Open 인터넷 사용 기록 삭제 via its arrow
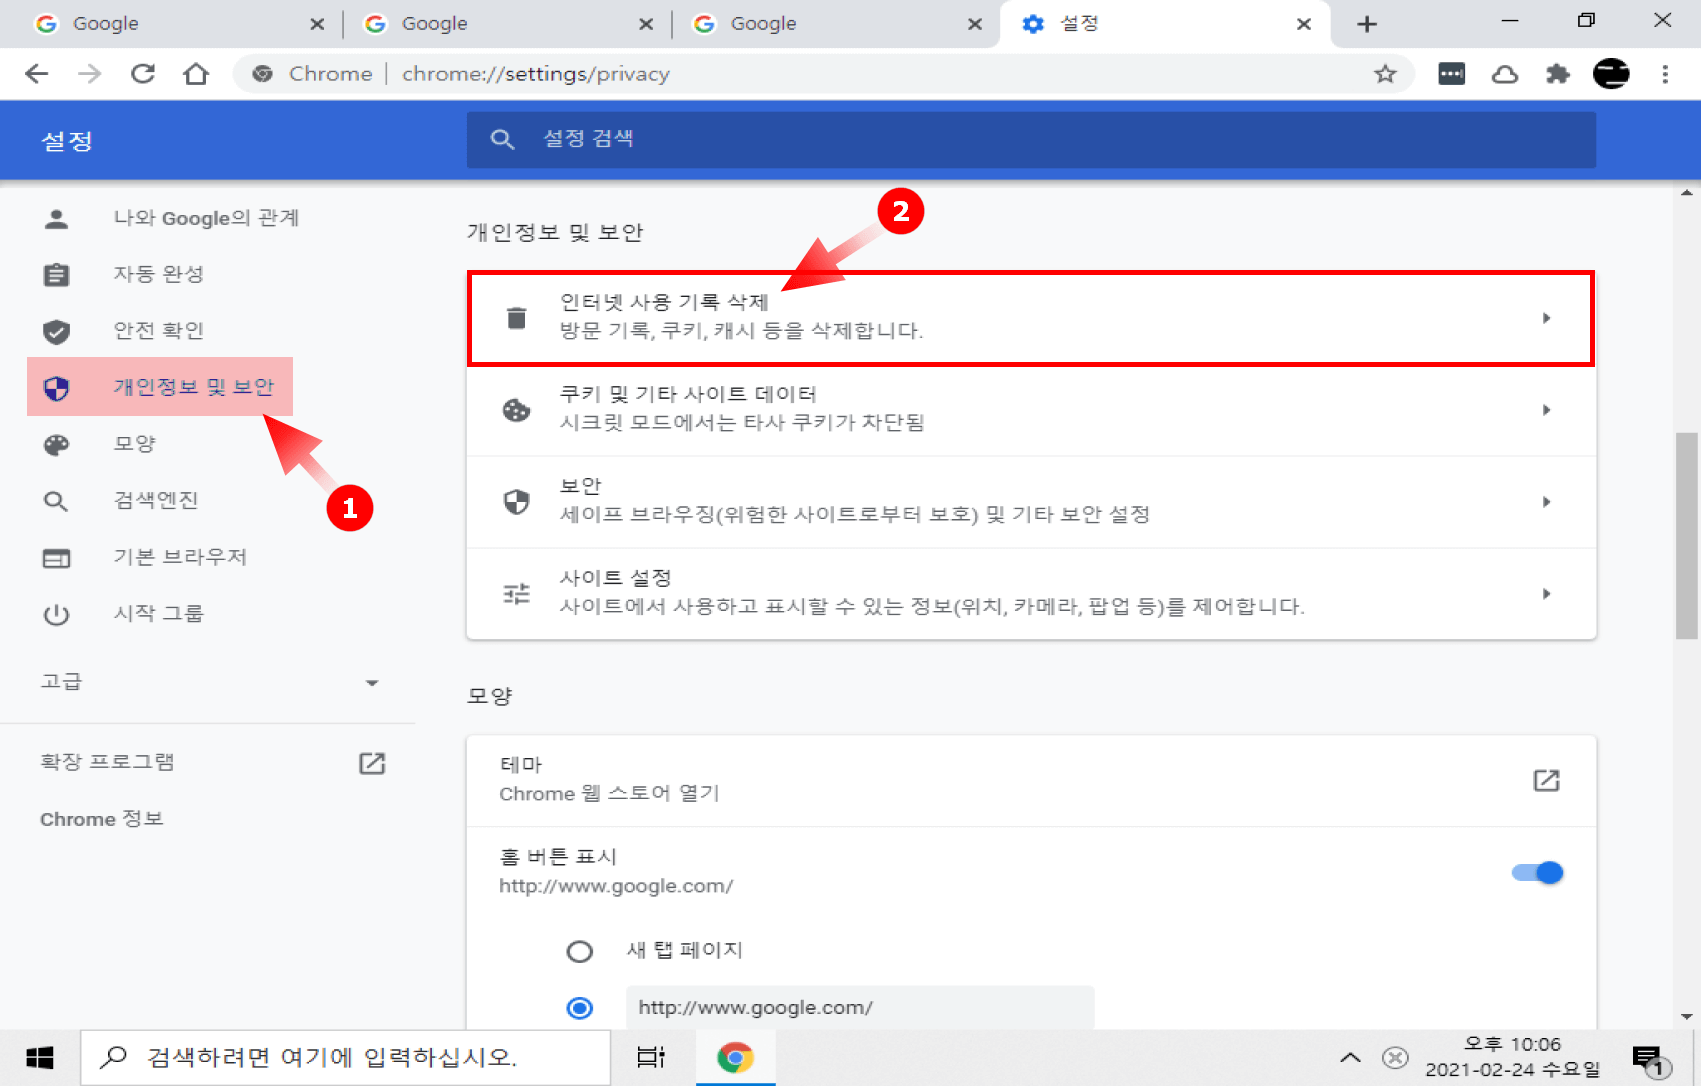The width and height of the screenshot is (1701, 1086). pyautogui.click(x=1546, y=318)
